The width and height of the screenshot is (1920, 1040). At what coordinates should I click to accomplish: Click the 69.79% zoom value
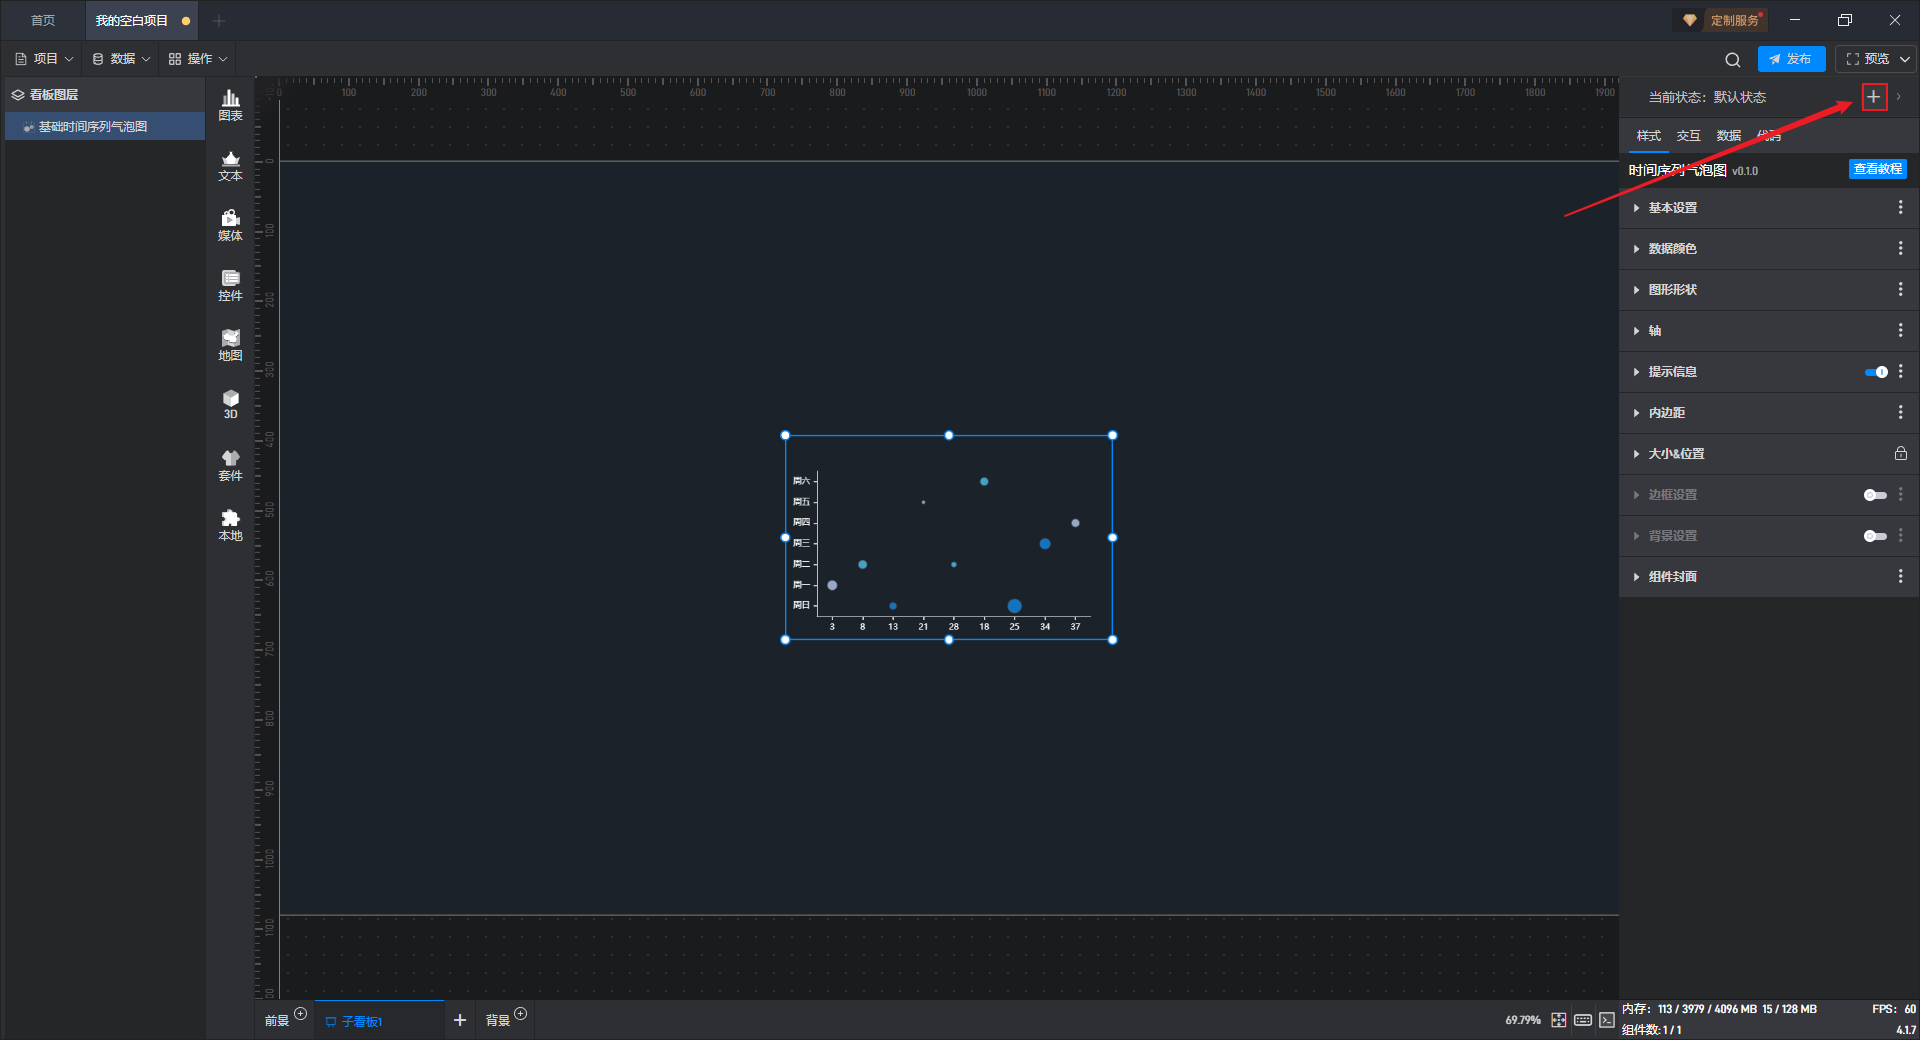pyautogui.click(x=1523, y=1020)
